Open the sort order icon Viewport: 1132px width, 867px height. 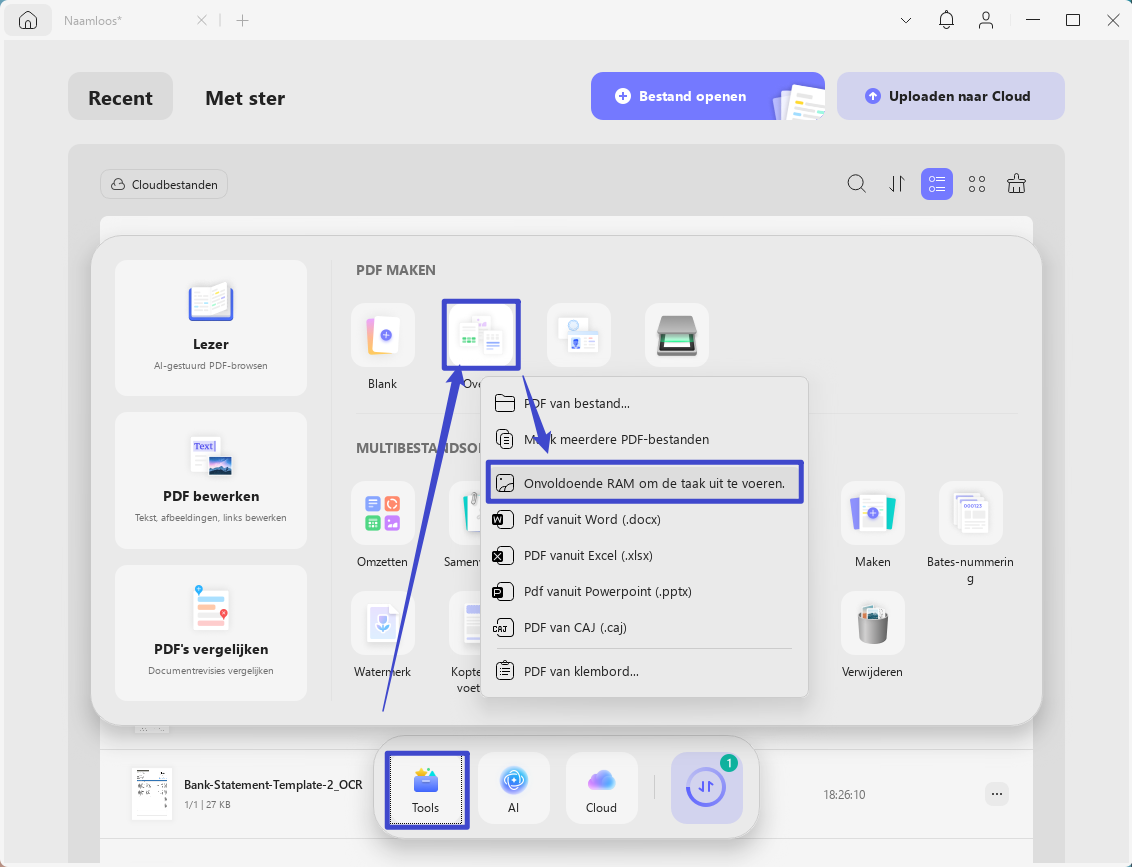(897, 184)
